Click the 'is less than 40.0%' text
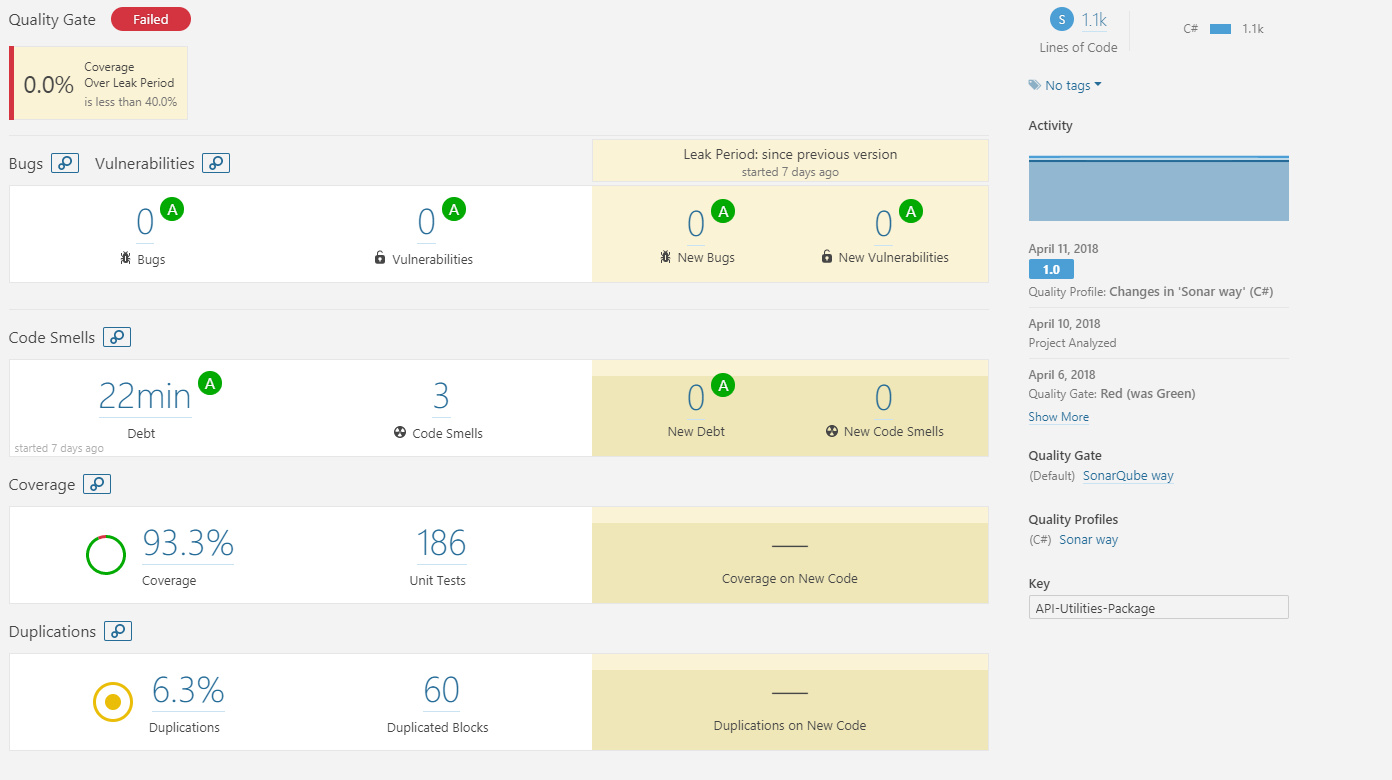The height and width of the screenshot is (780, 1392). click(x=131, y=102)
